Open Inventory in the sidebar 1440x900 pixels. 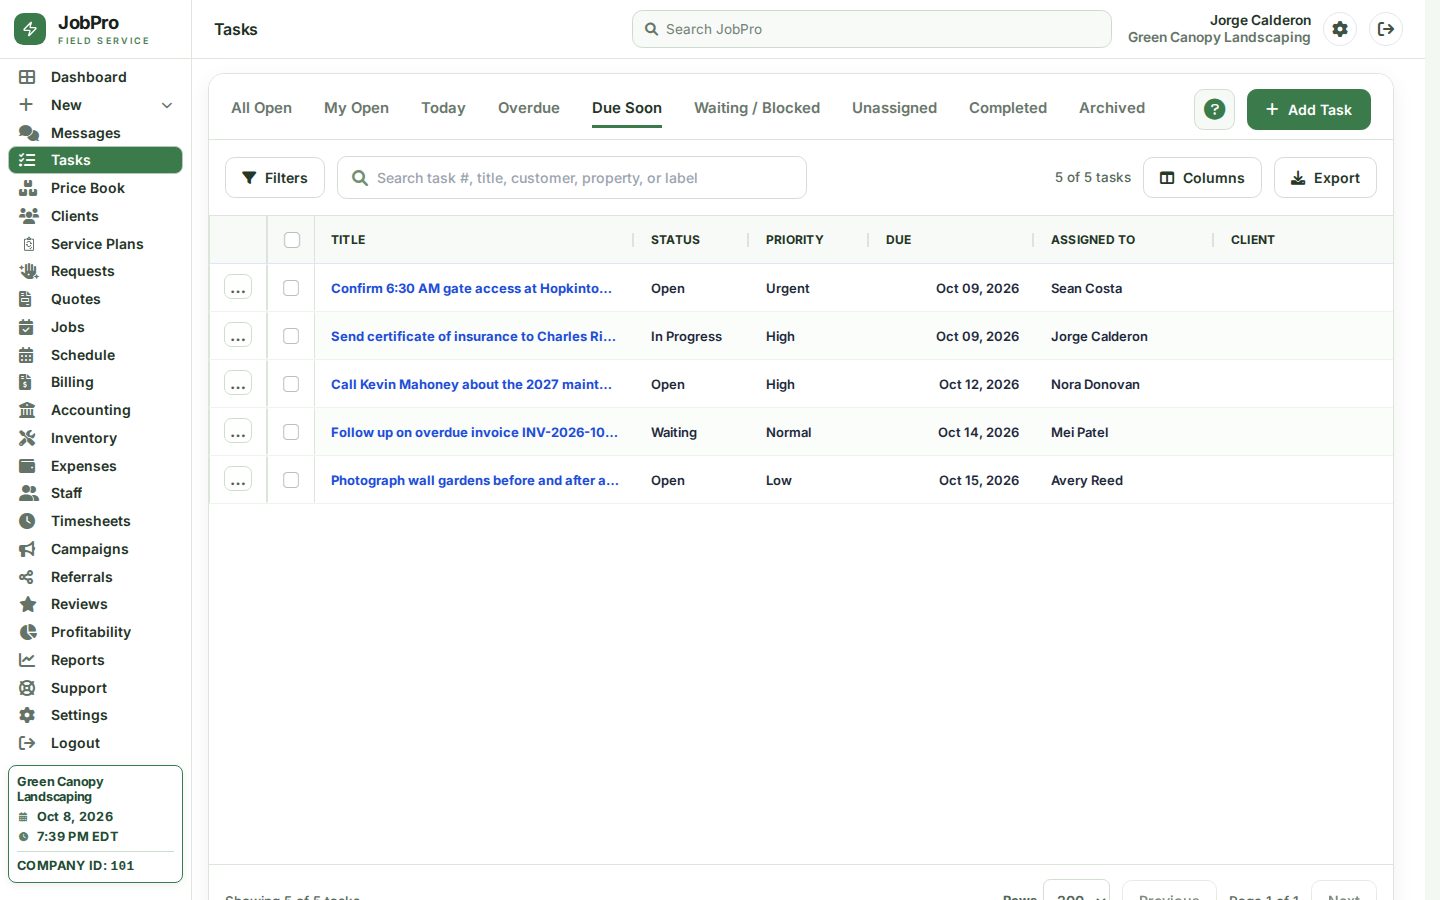point(95,438)
